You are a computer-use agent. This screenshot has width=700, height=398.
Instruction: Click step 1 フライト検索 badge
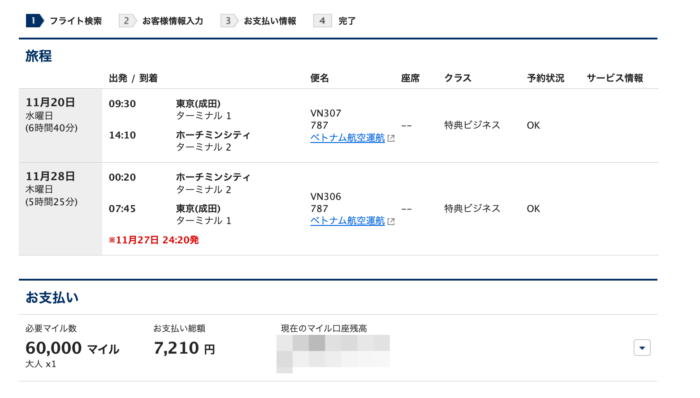[x=34, y=21]
